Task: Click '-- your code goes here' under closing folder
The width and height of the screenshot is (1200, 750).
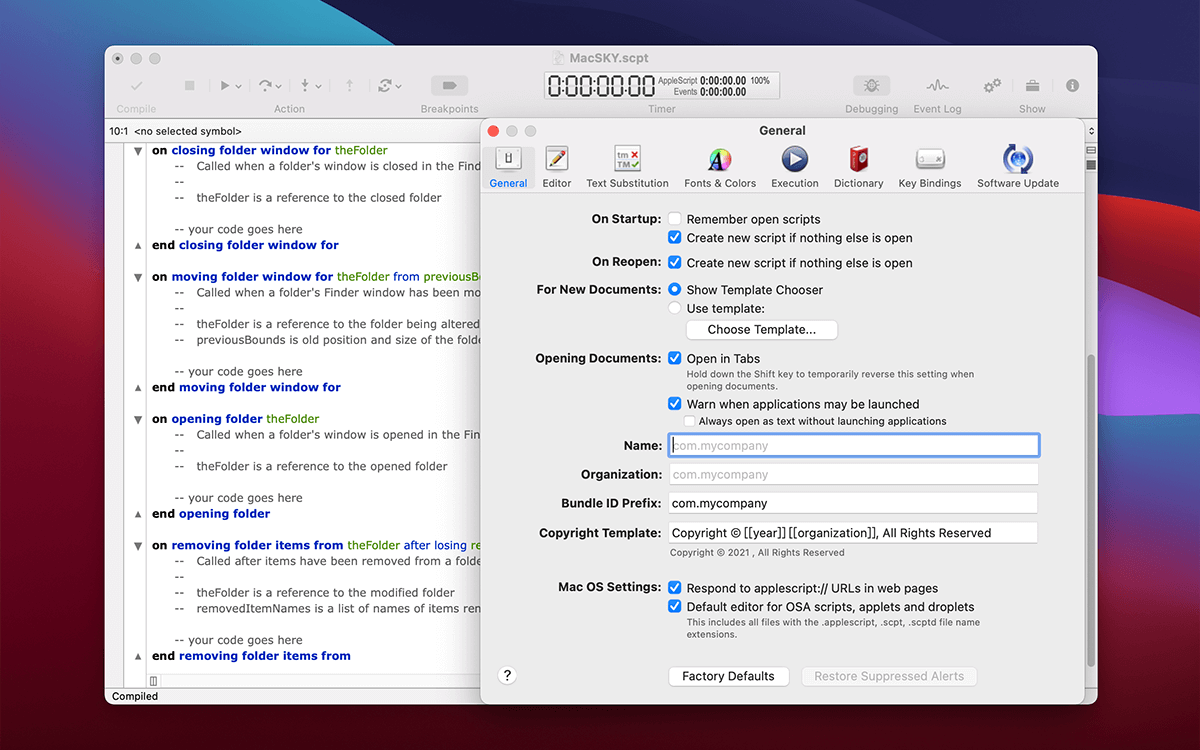Action: click(x=238, y=229)
